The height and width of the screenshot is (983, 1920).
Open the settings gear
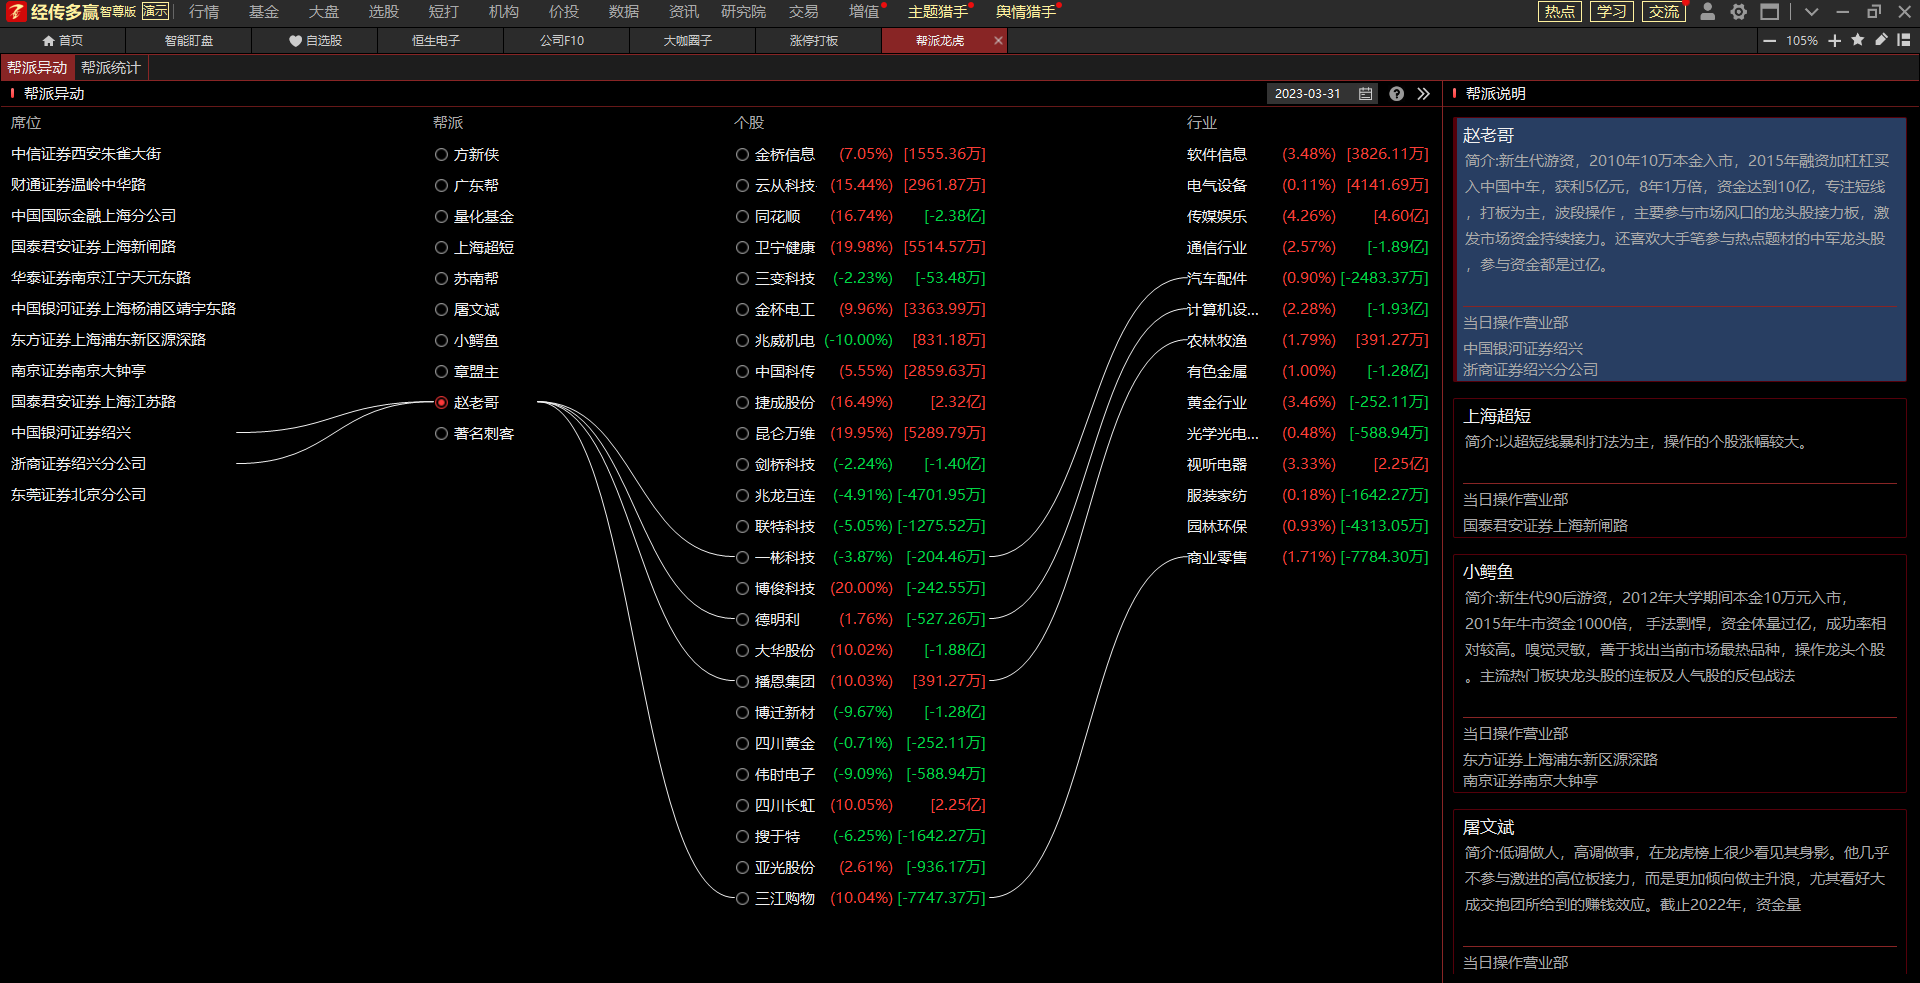click(x=1739, y=12)
